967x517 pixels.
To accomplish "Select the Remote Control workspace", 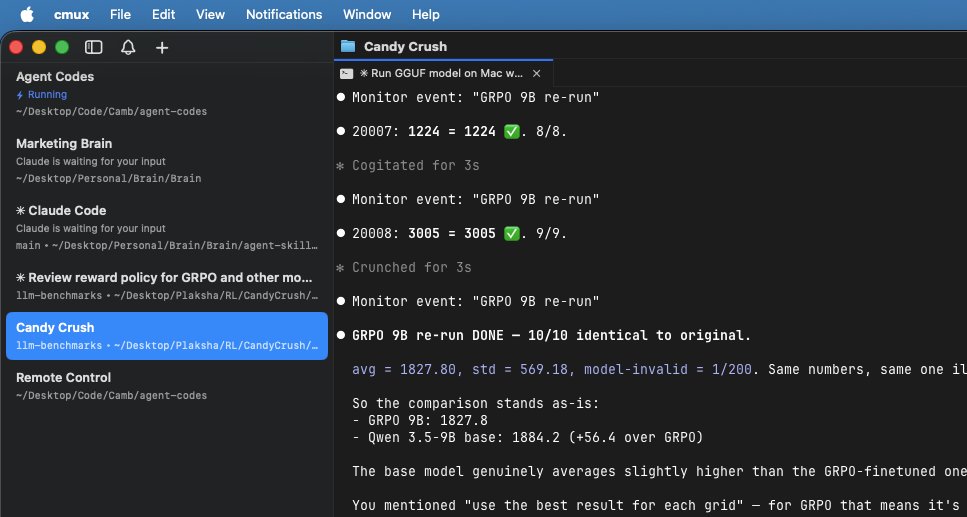I will click(x=167, y=386).
